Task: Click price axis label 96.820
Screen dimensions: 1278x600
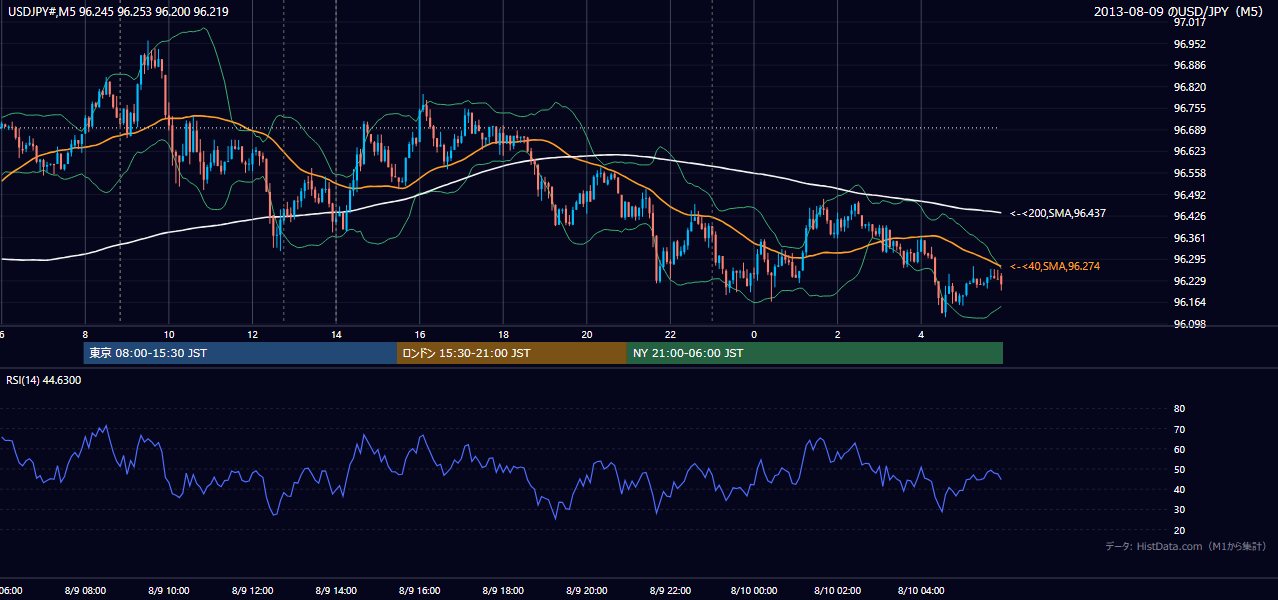Action: [x=1189, y=87]
